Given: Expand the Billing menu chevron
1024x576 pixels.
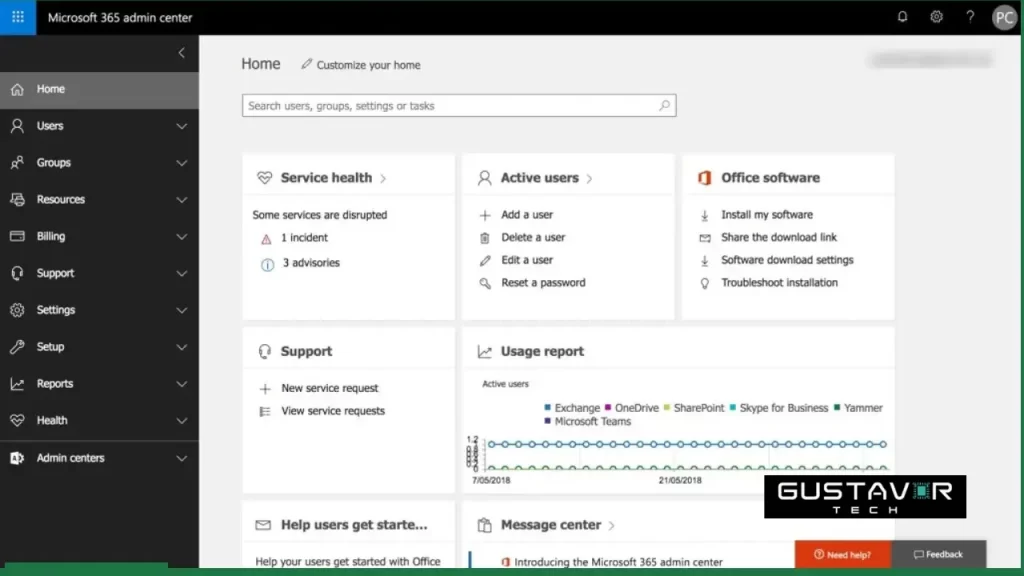Looking at the screenshot, I should coord(182,236).
